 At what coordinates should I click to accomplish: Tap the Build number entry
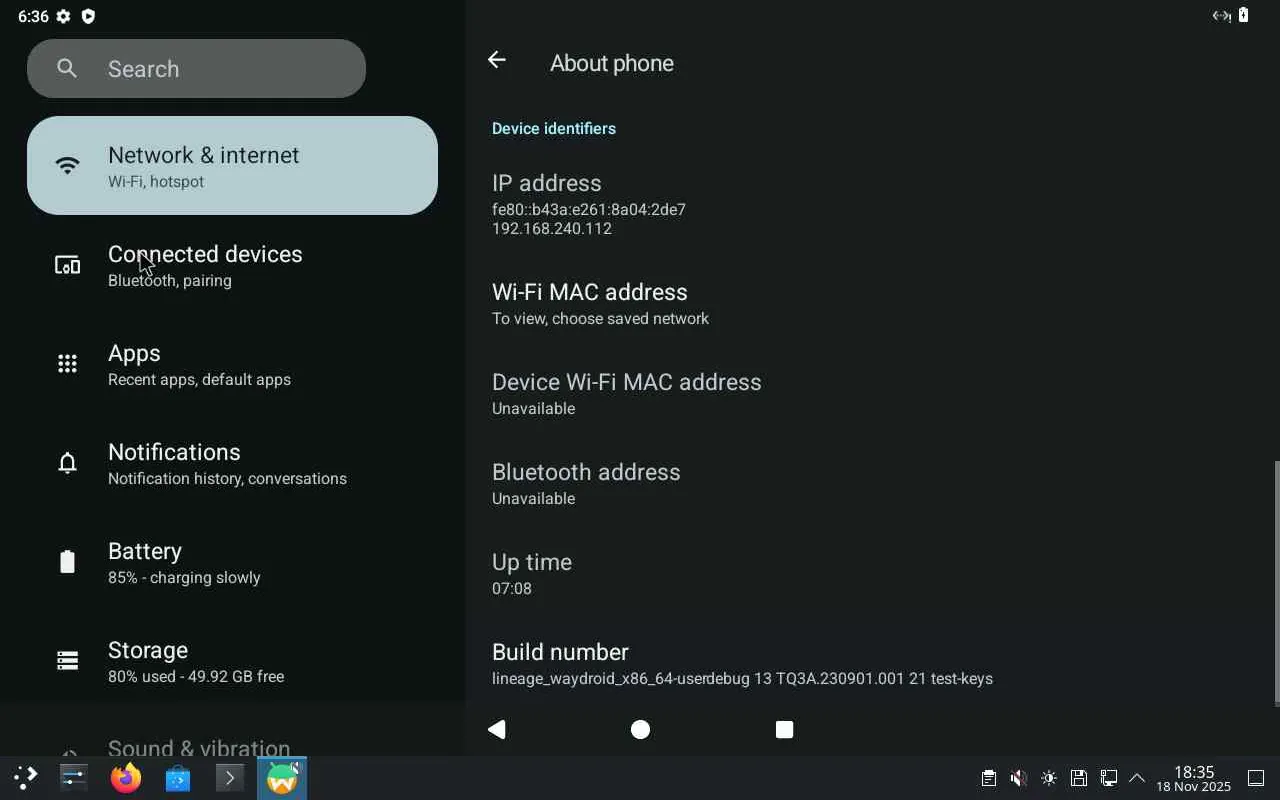pos(870,664)
